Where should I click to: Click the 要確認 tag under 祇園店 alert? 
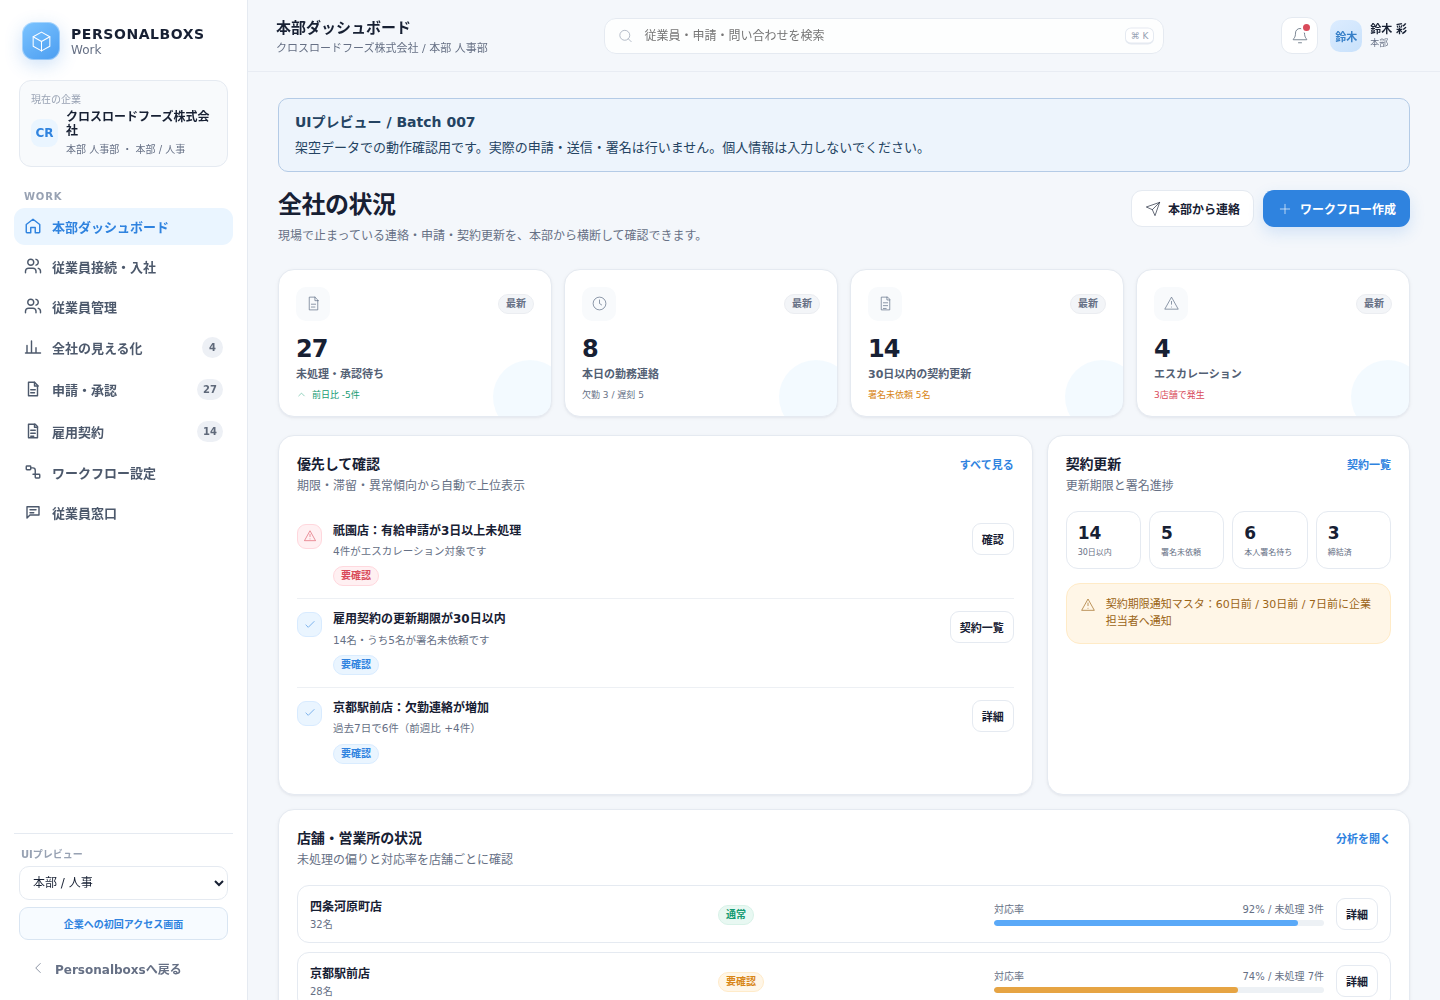point(356,576)
